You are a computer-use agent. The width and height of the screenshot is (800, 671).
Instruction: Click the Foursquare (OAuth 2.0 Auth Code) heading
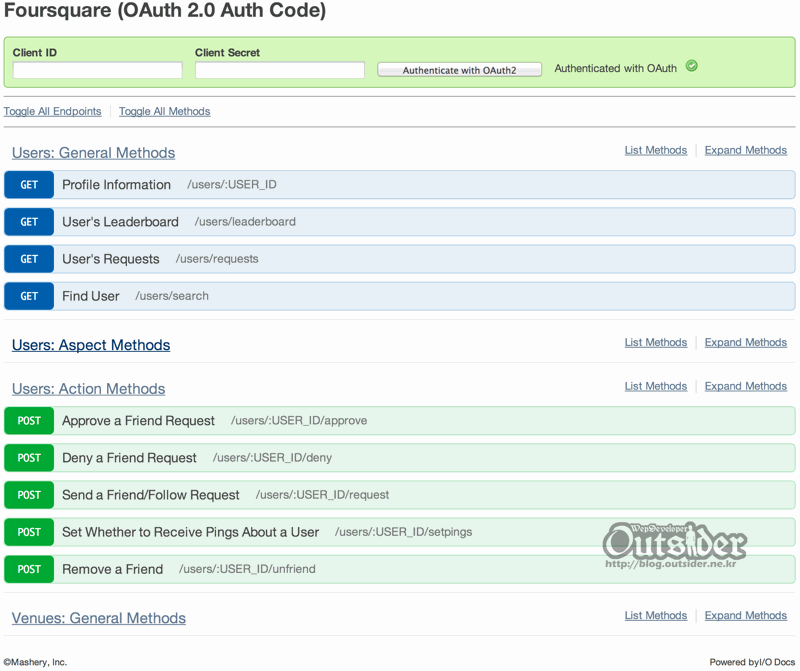pos(165,11)
